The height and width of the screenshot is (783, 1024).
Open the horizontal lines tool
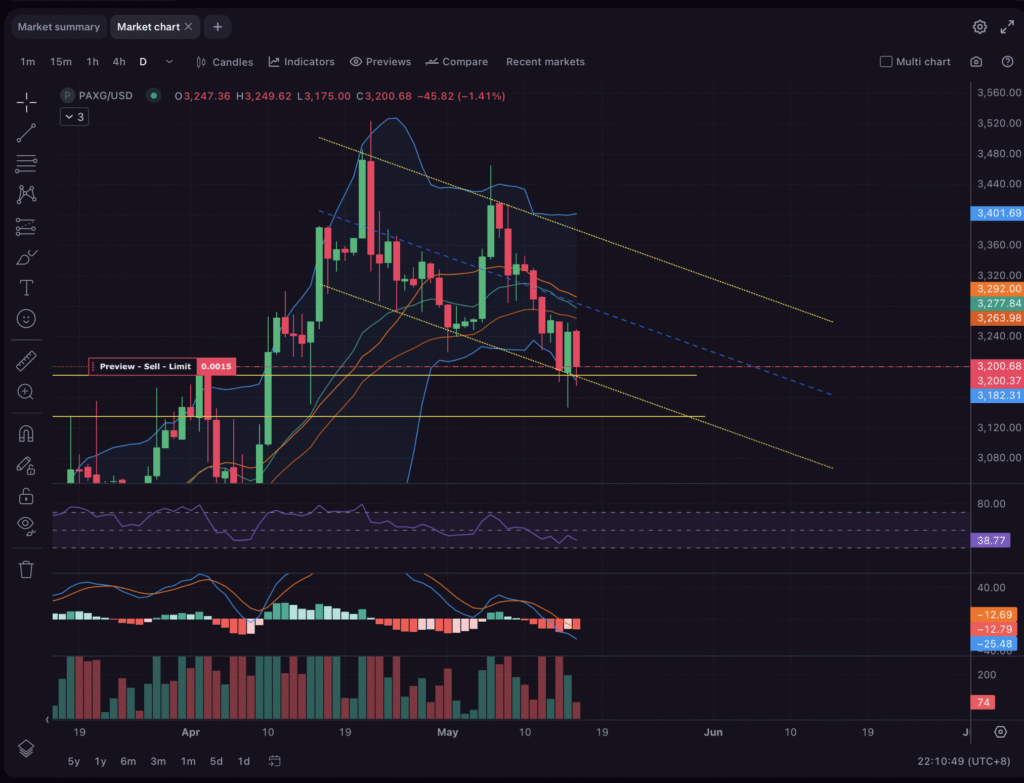(x=26, y=163)
